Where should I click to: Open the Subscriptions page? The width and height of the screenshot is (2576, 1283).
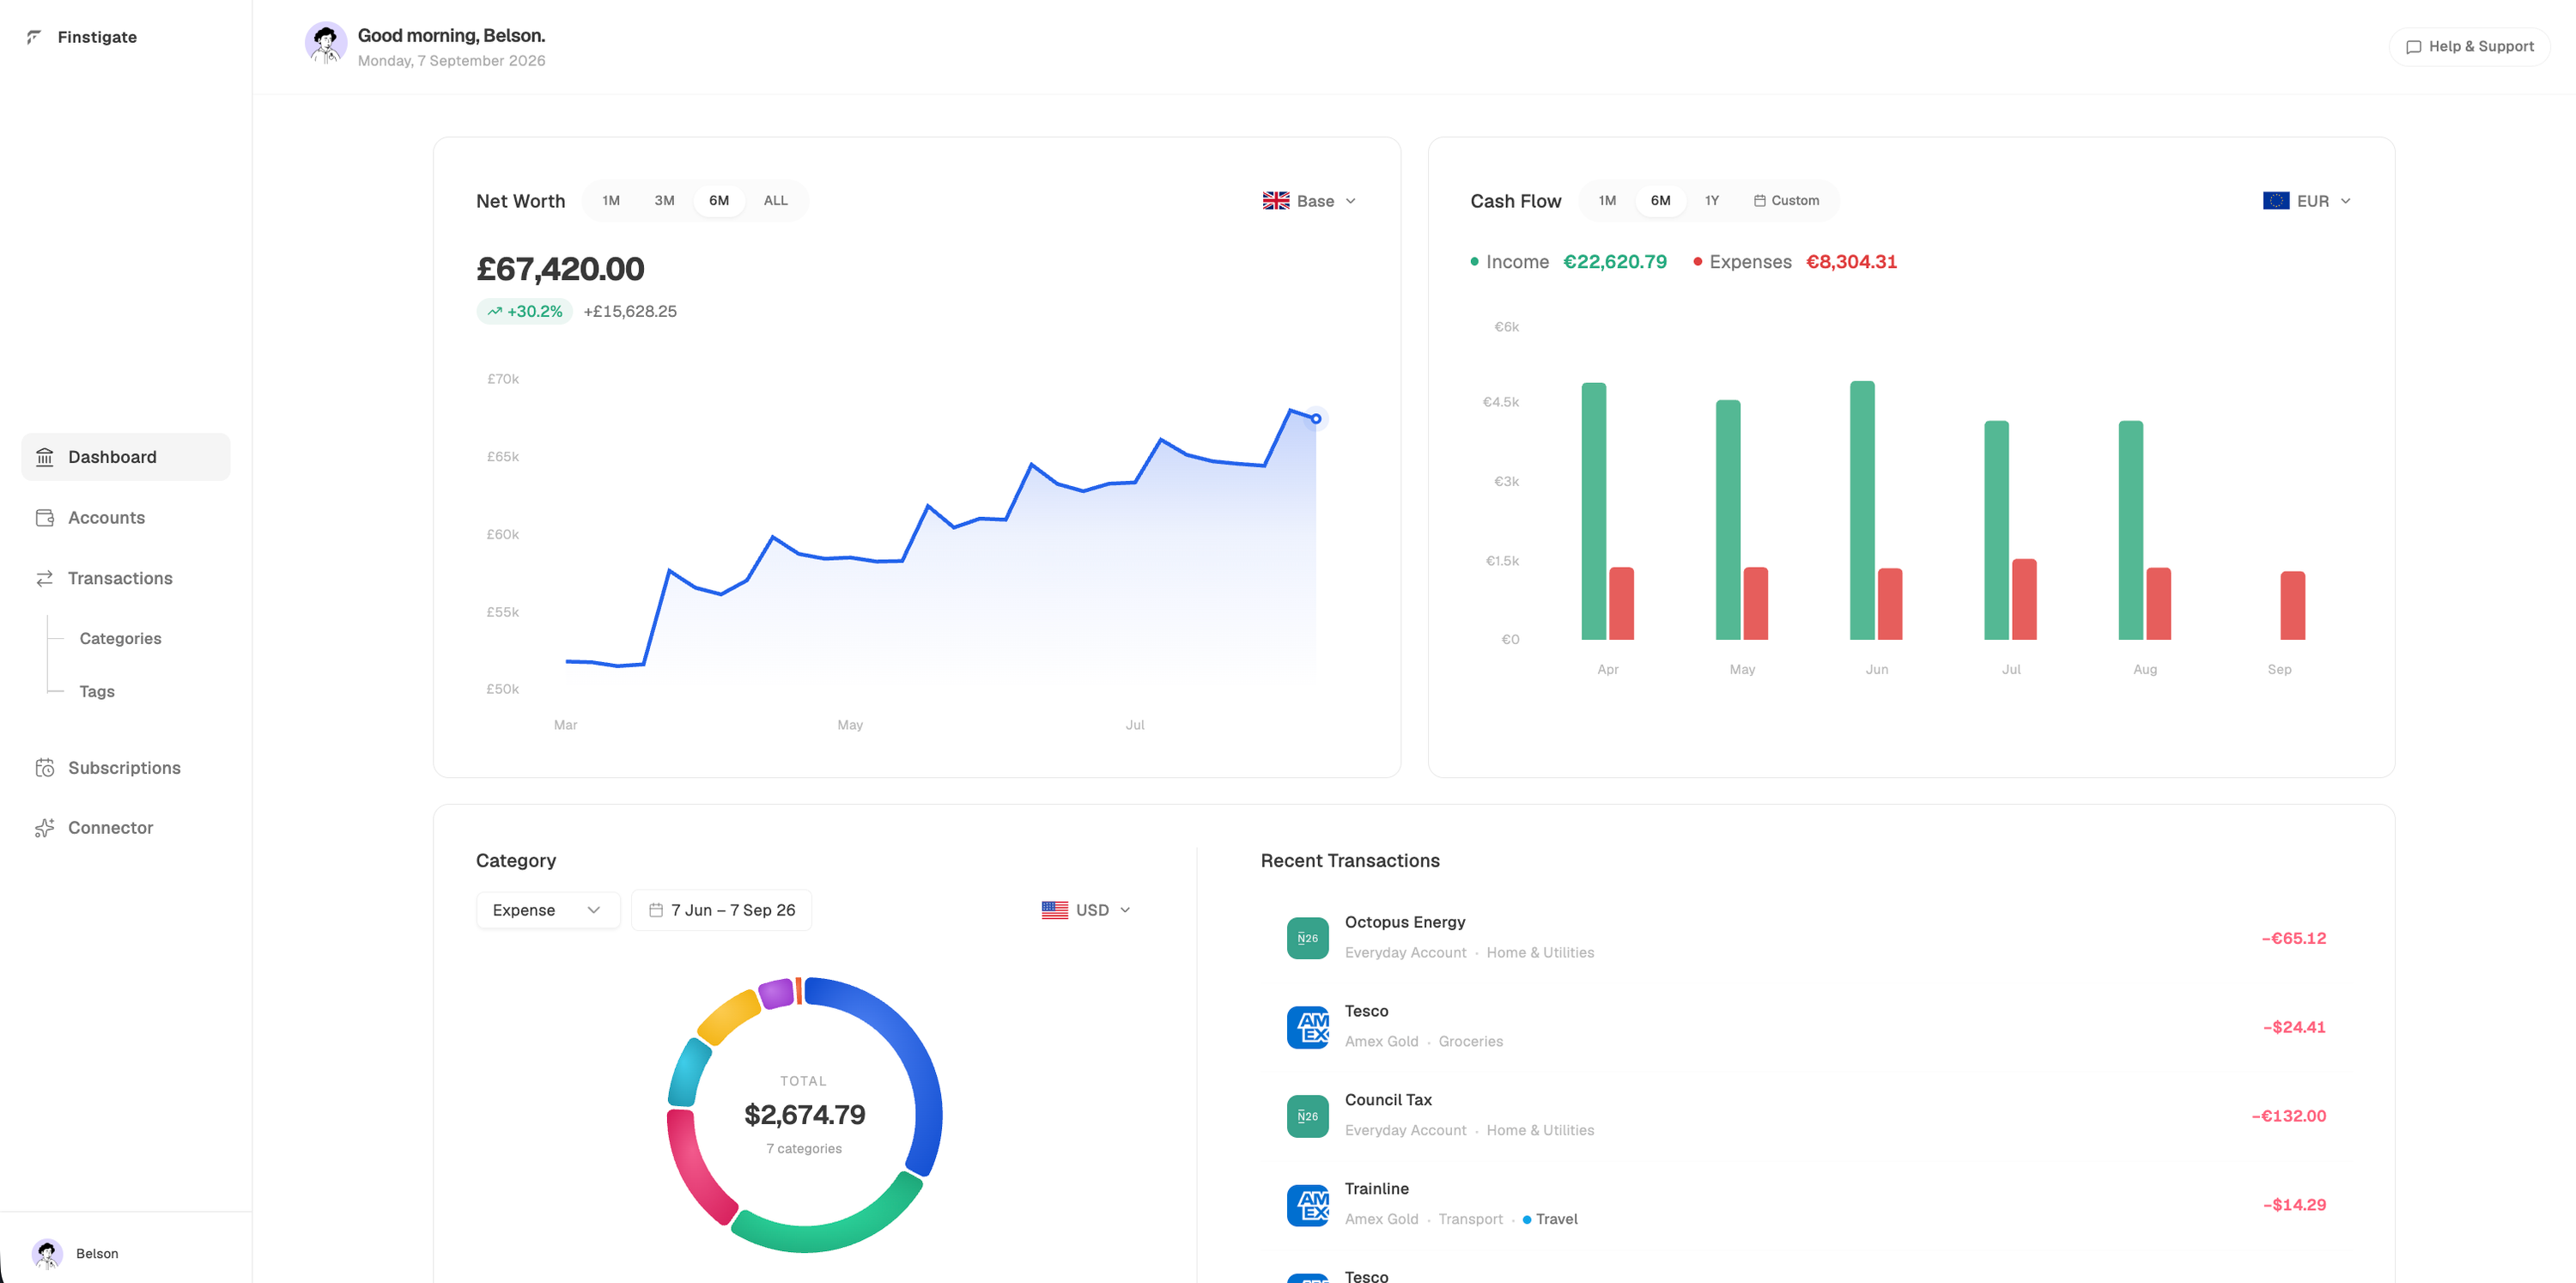pyautogui.click(x=126, y=768)
